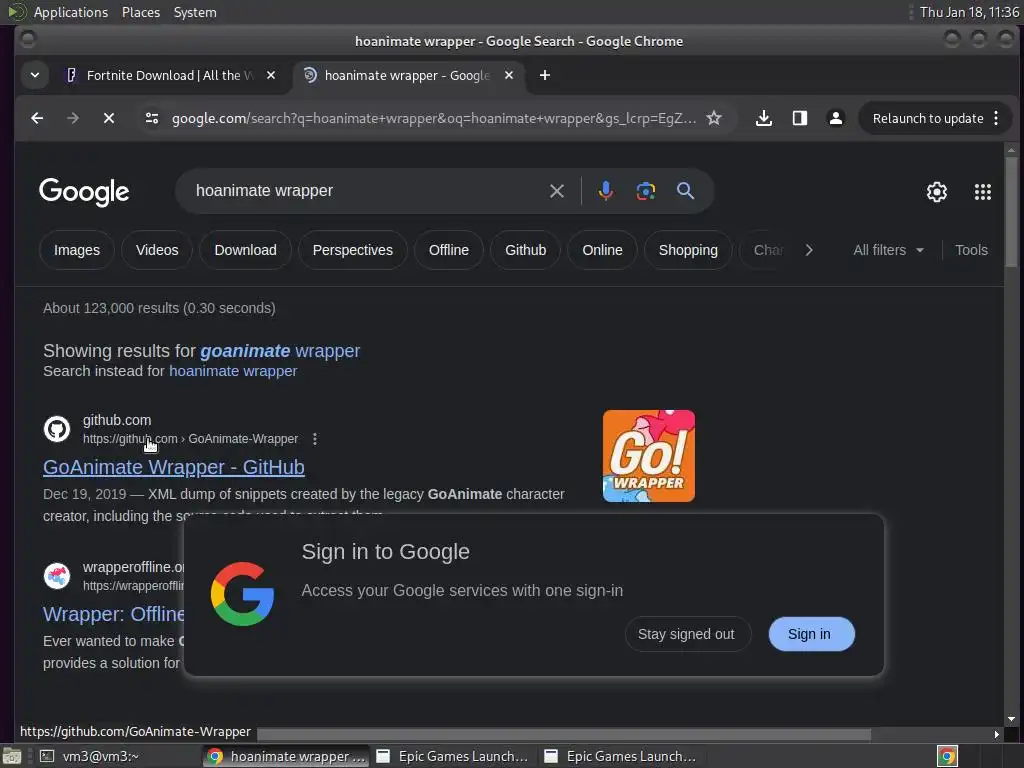This screenshot has height=768, width=1024.
Task: Select the Offline filter chip
Action: click(x=449, y=250)
